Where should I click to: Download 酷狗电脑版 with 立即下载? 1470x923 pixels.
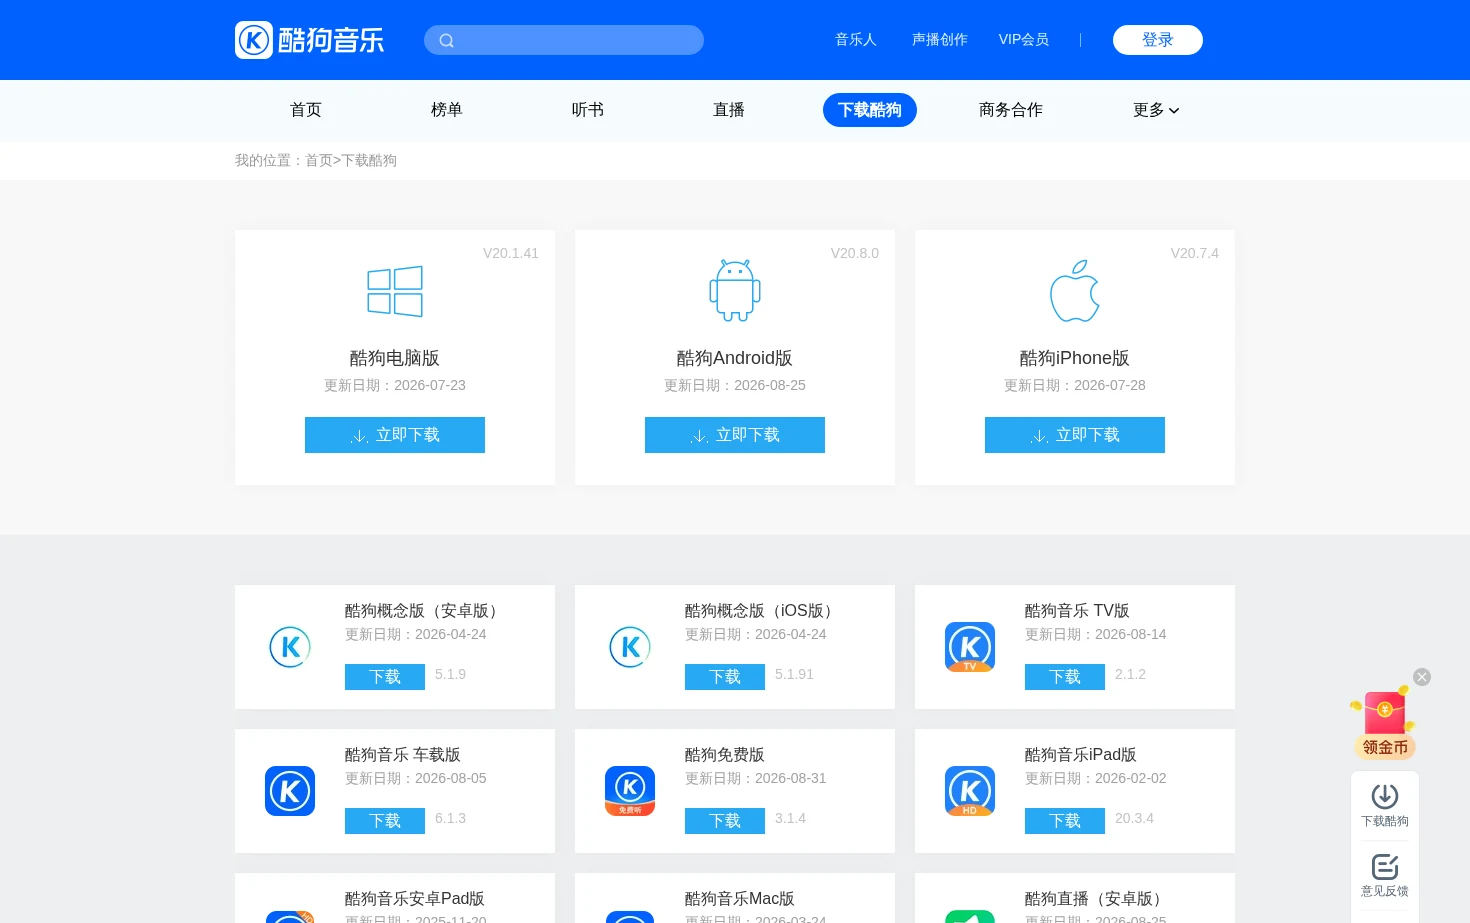point(395,435)
